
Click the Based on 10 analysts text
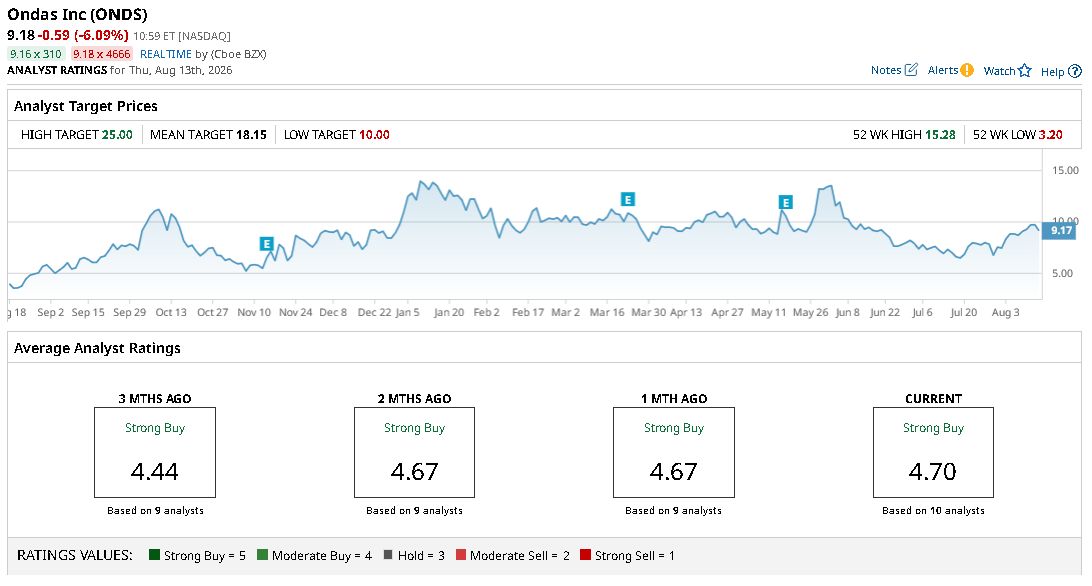click(x=933, y=510)
